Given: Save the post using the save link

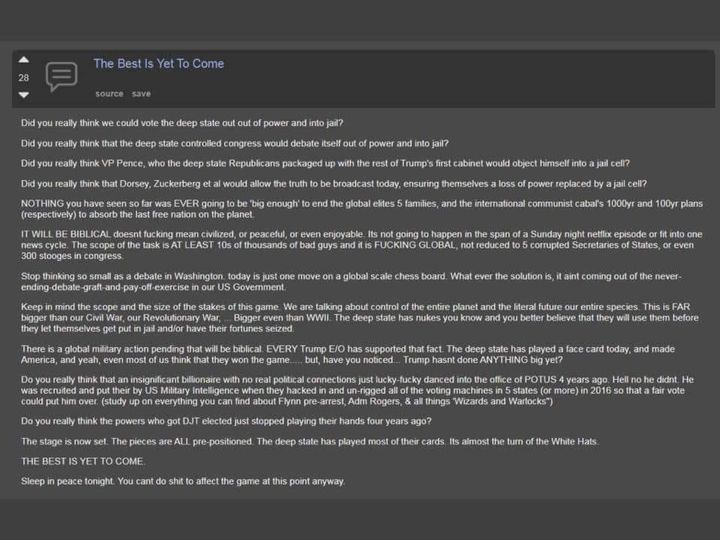Looking at the screenshot, I should tap(141, 94).
